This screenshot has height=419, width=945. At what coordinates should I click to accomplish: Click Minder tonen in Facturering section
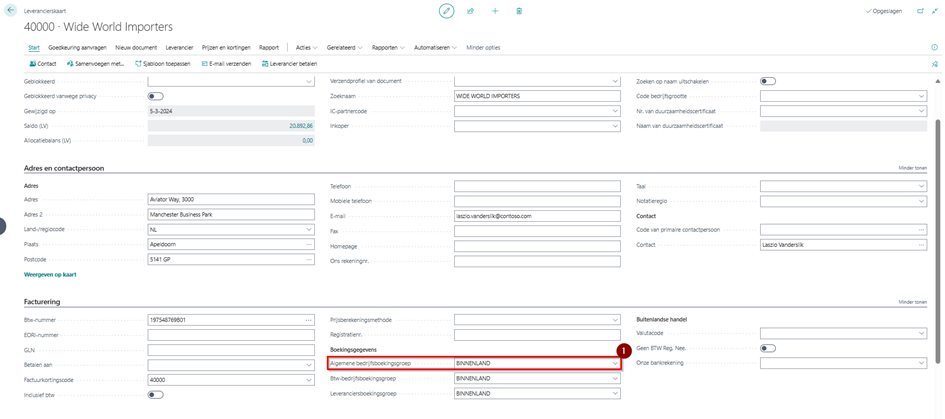[x=912, y=301]
